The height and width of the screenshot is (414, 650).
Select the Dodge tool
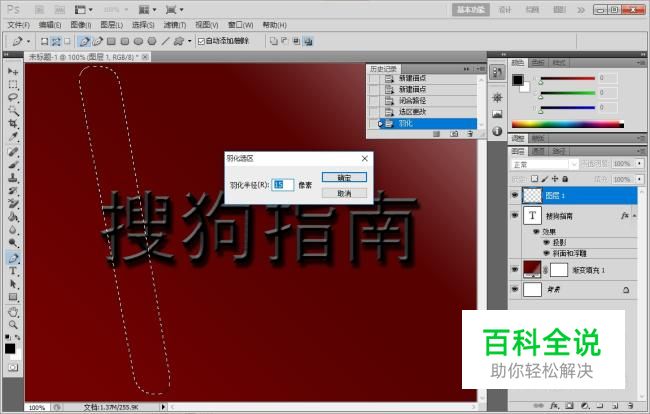[x=13, y=242]
